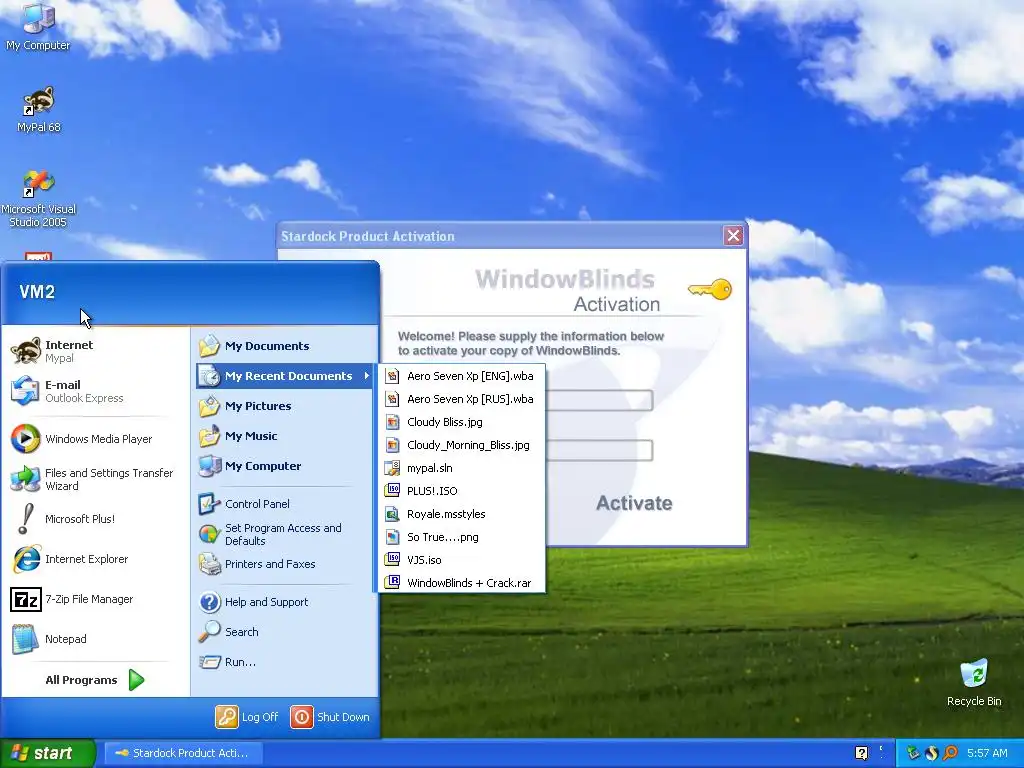Click Stardock Product Activation taskbar button
The width and height of the screenshot is (1024, 768).
click(x=184, y=753)
